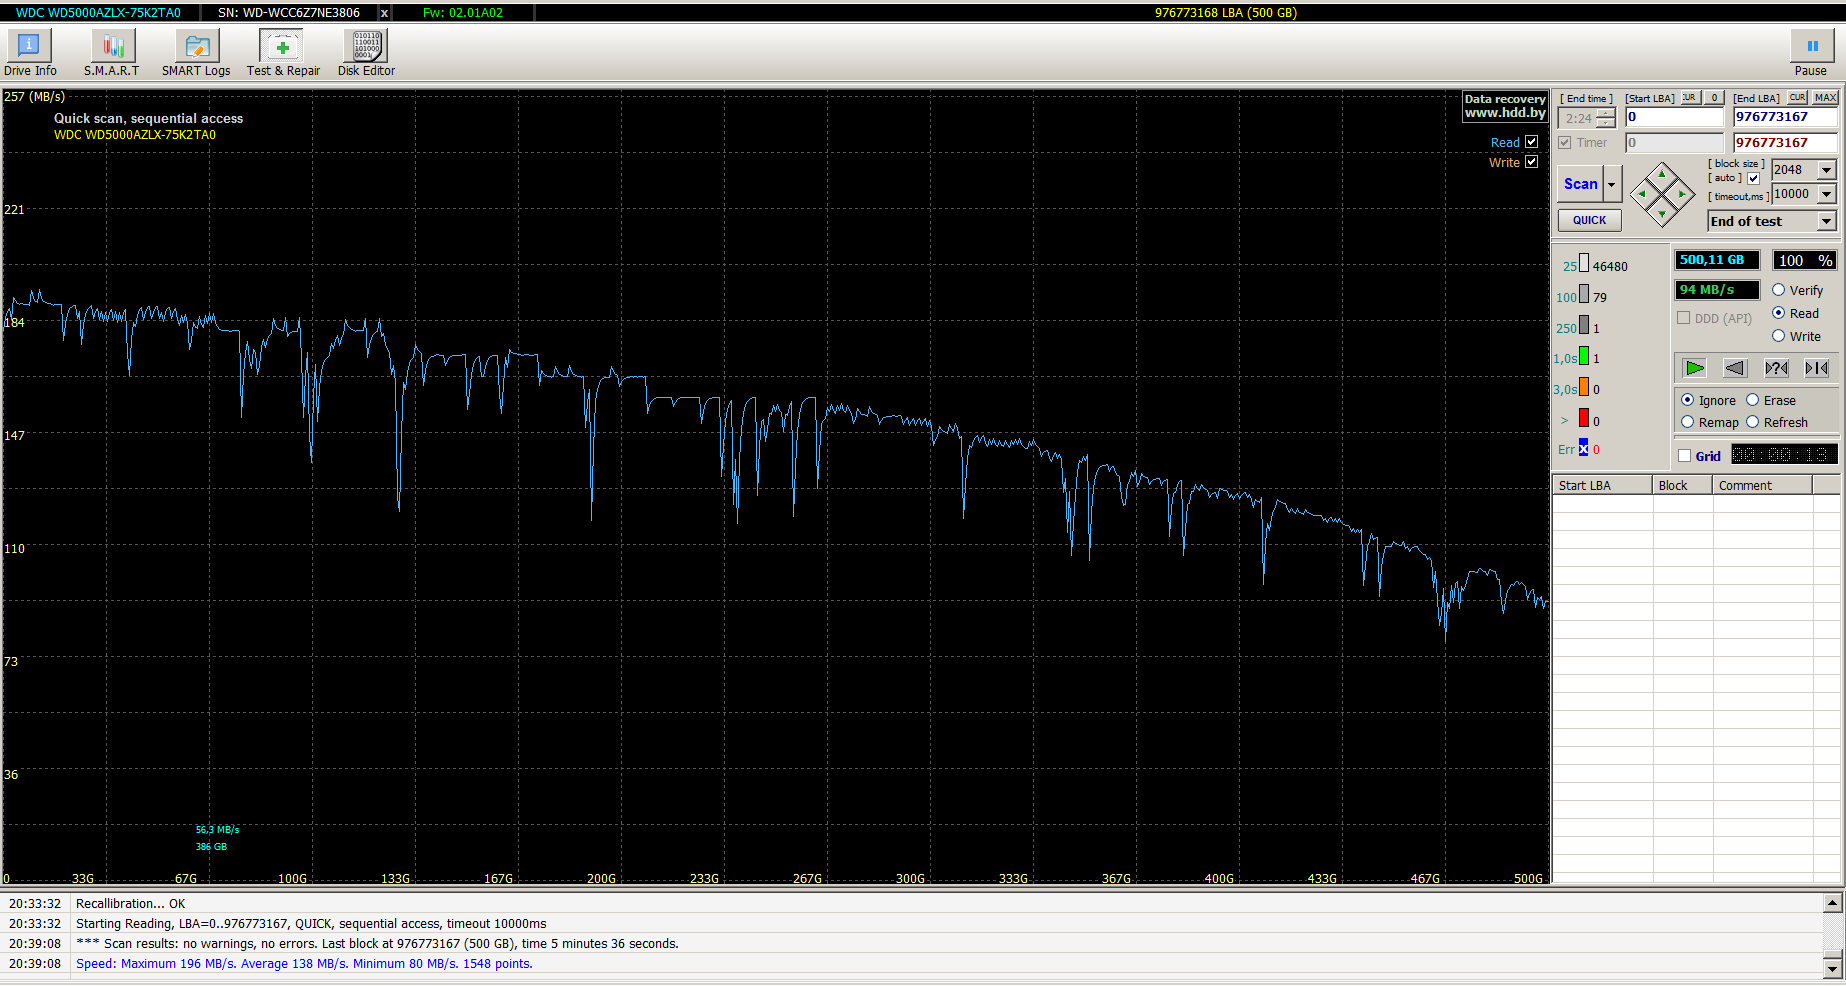
Task: Click the forward scan play arrow
Action: [1694, 368]
